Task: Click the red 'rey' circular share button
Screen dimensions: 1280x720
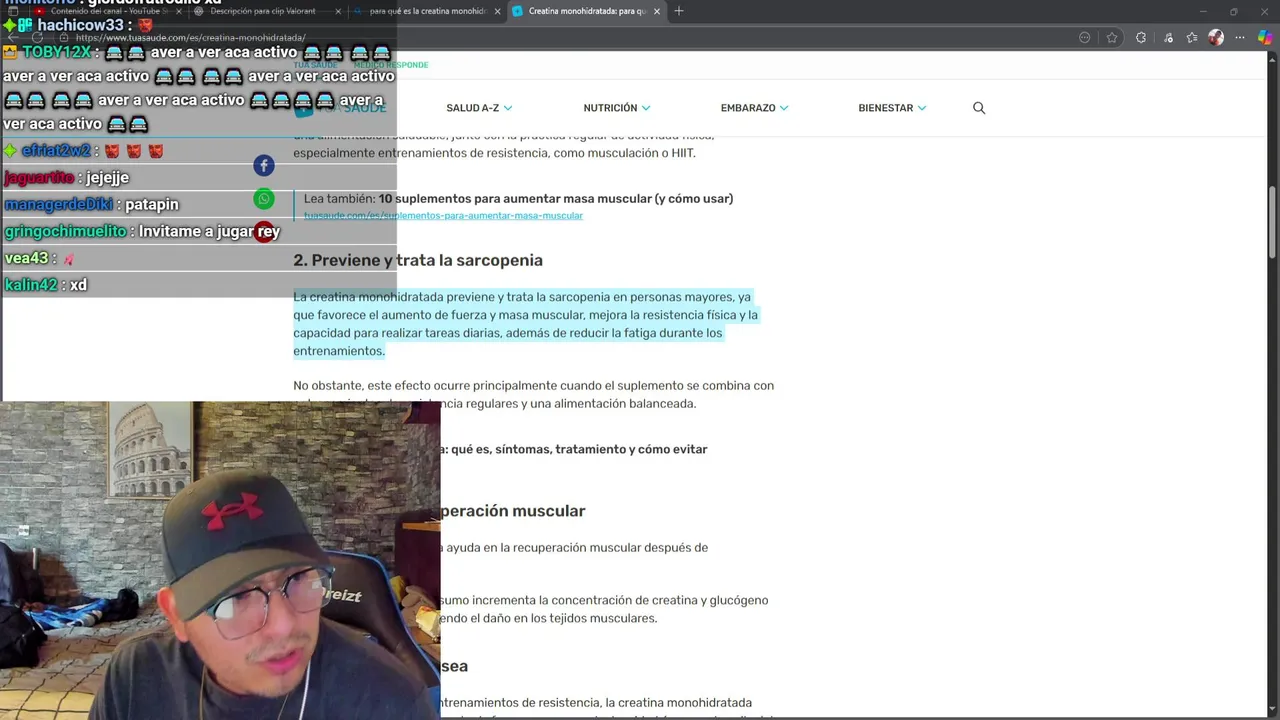Action: click(265, 232)
